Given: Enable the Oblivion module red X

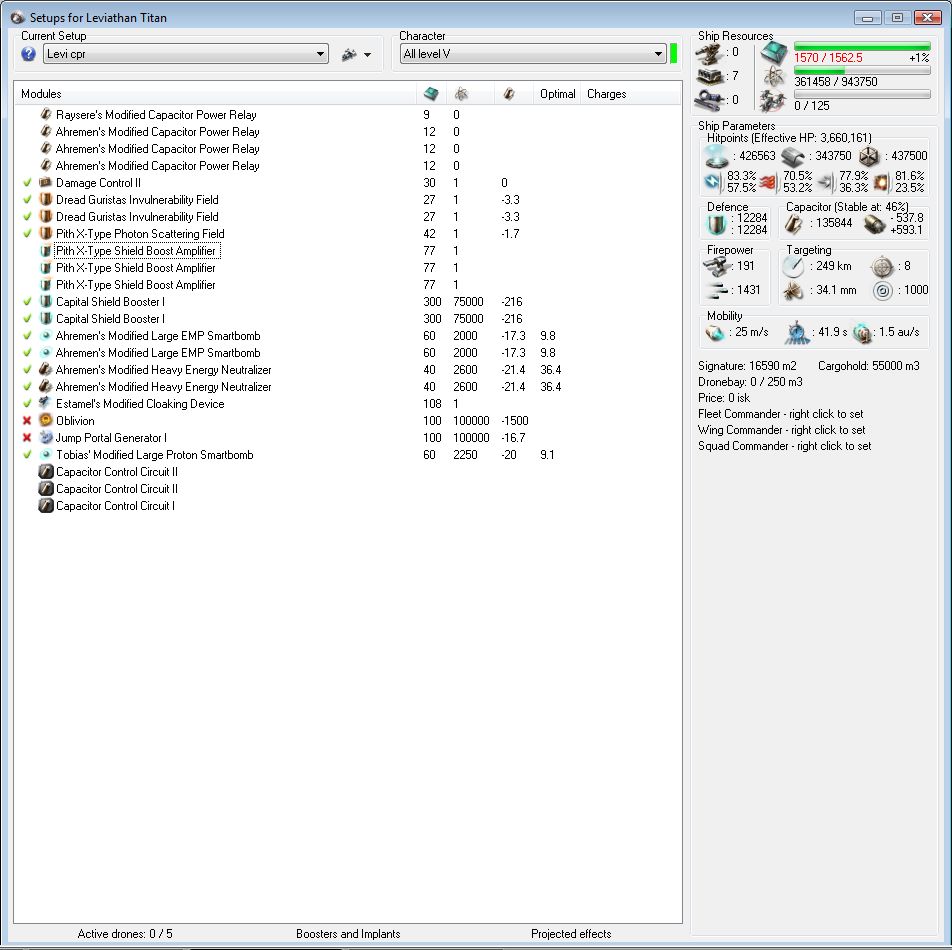Looking at the screenshot, I should 27,421.
